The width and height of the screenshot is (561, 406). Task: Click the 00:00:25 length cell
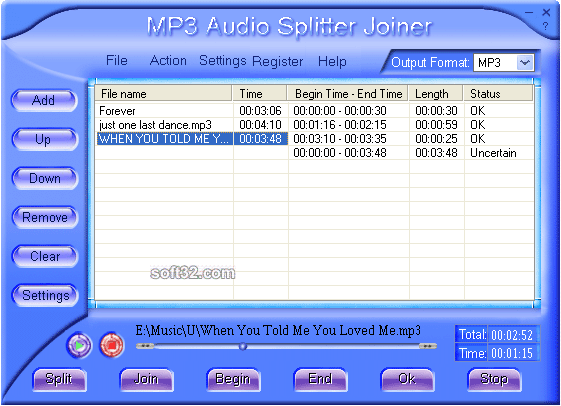436,139
